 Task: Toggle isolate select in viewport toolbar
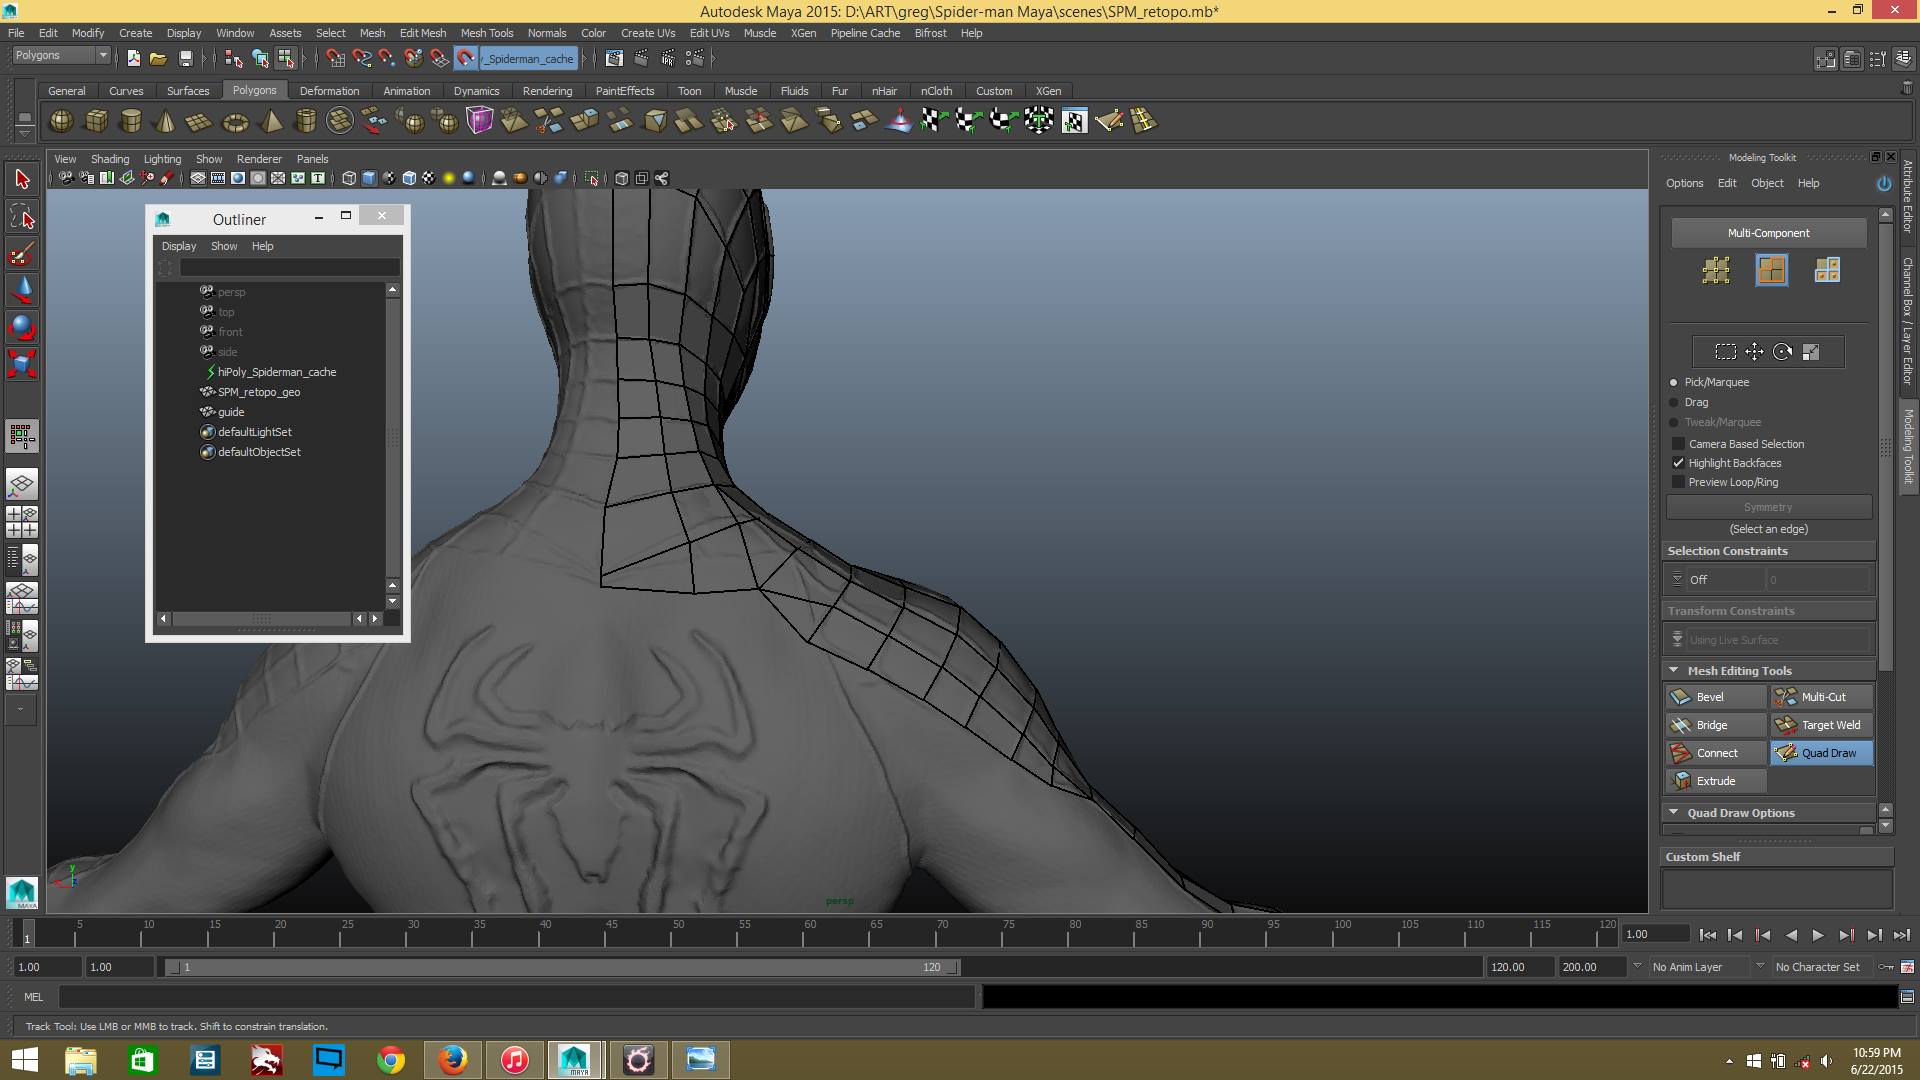592,179
